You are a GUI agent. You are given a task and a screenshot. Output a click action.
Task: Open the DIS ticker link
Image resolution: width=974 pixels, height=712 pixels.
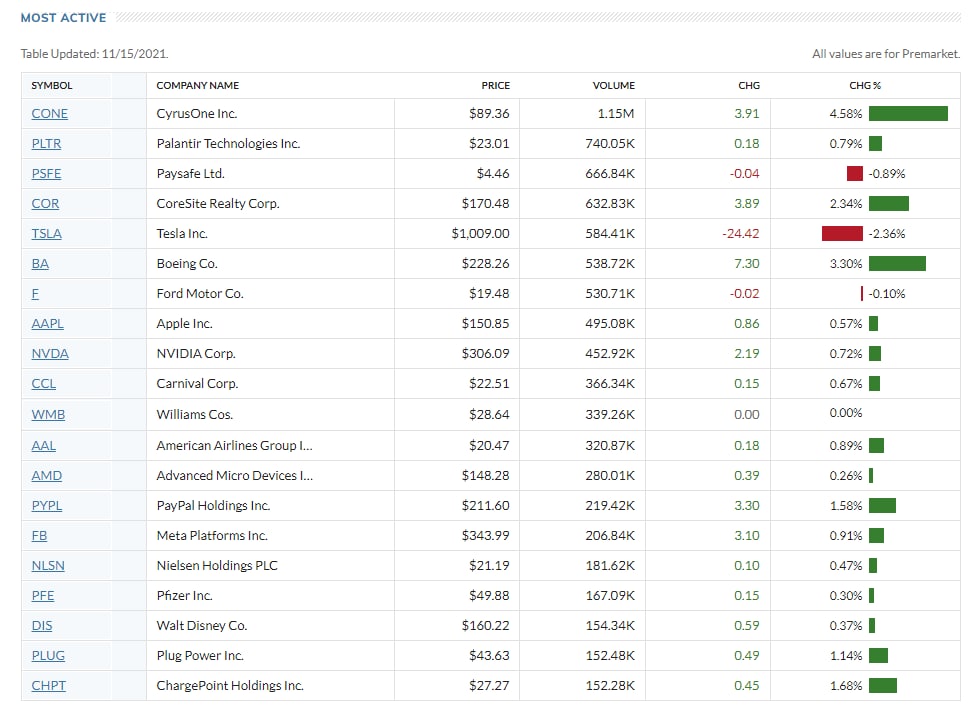[42, 626]
